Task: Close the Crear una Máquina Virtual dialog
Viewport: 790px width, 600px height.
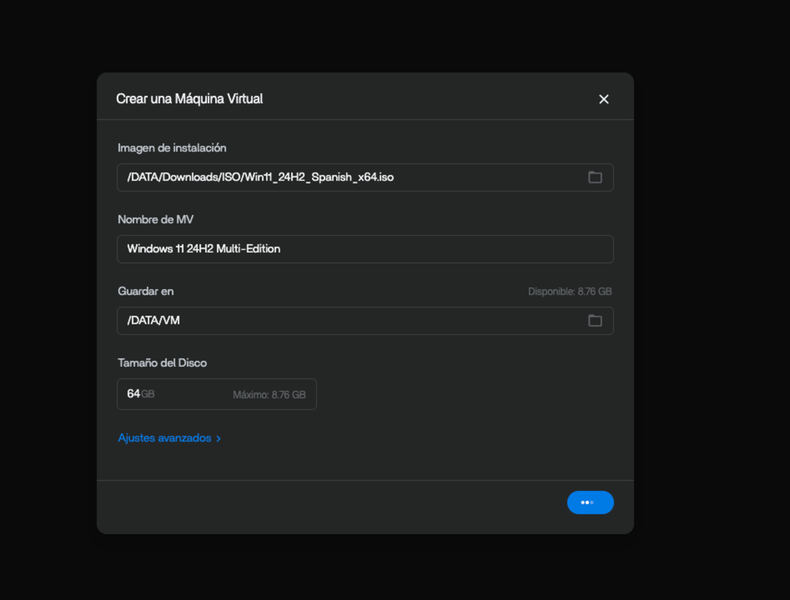Action: point(603,99)
